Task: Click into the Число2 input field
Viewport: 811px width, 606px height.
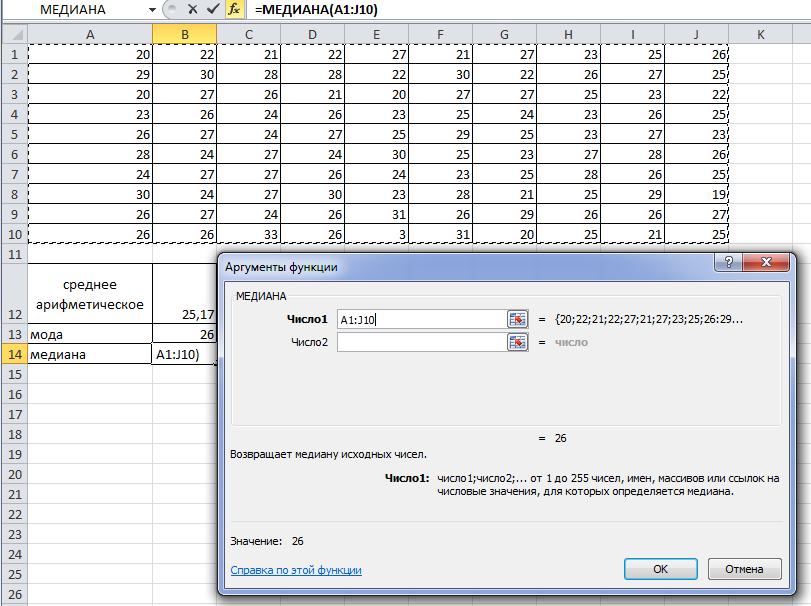Action: (x=422, y=342)
